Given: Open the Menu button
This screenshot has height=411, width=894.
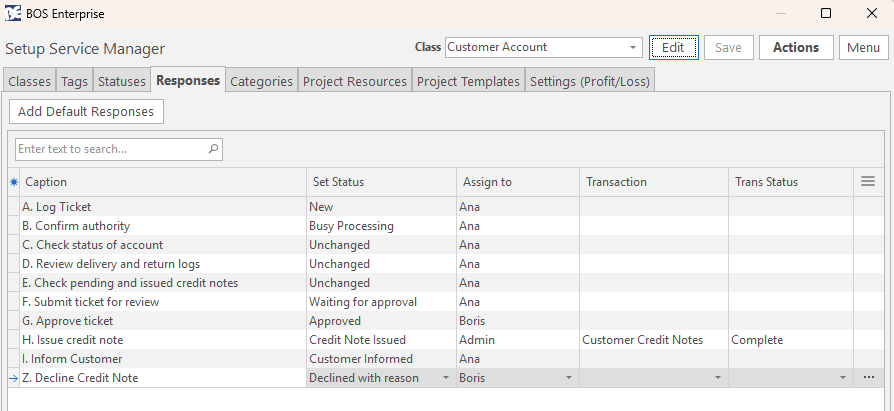Looking at the screenshot, I should [863, 47].
